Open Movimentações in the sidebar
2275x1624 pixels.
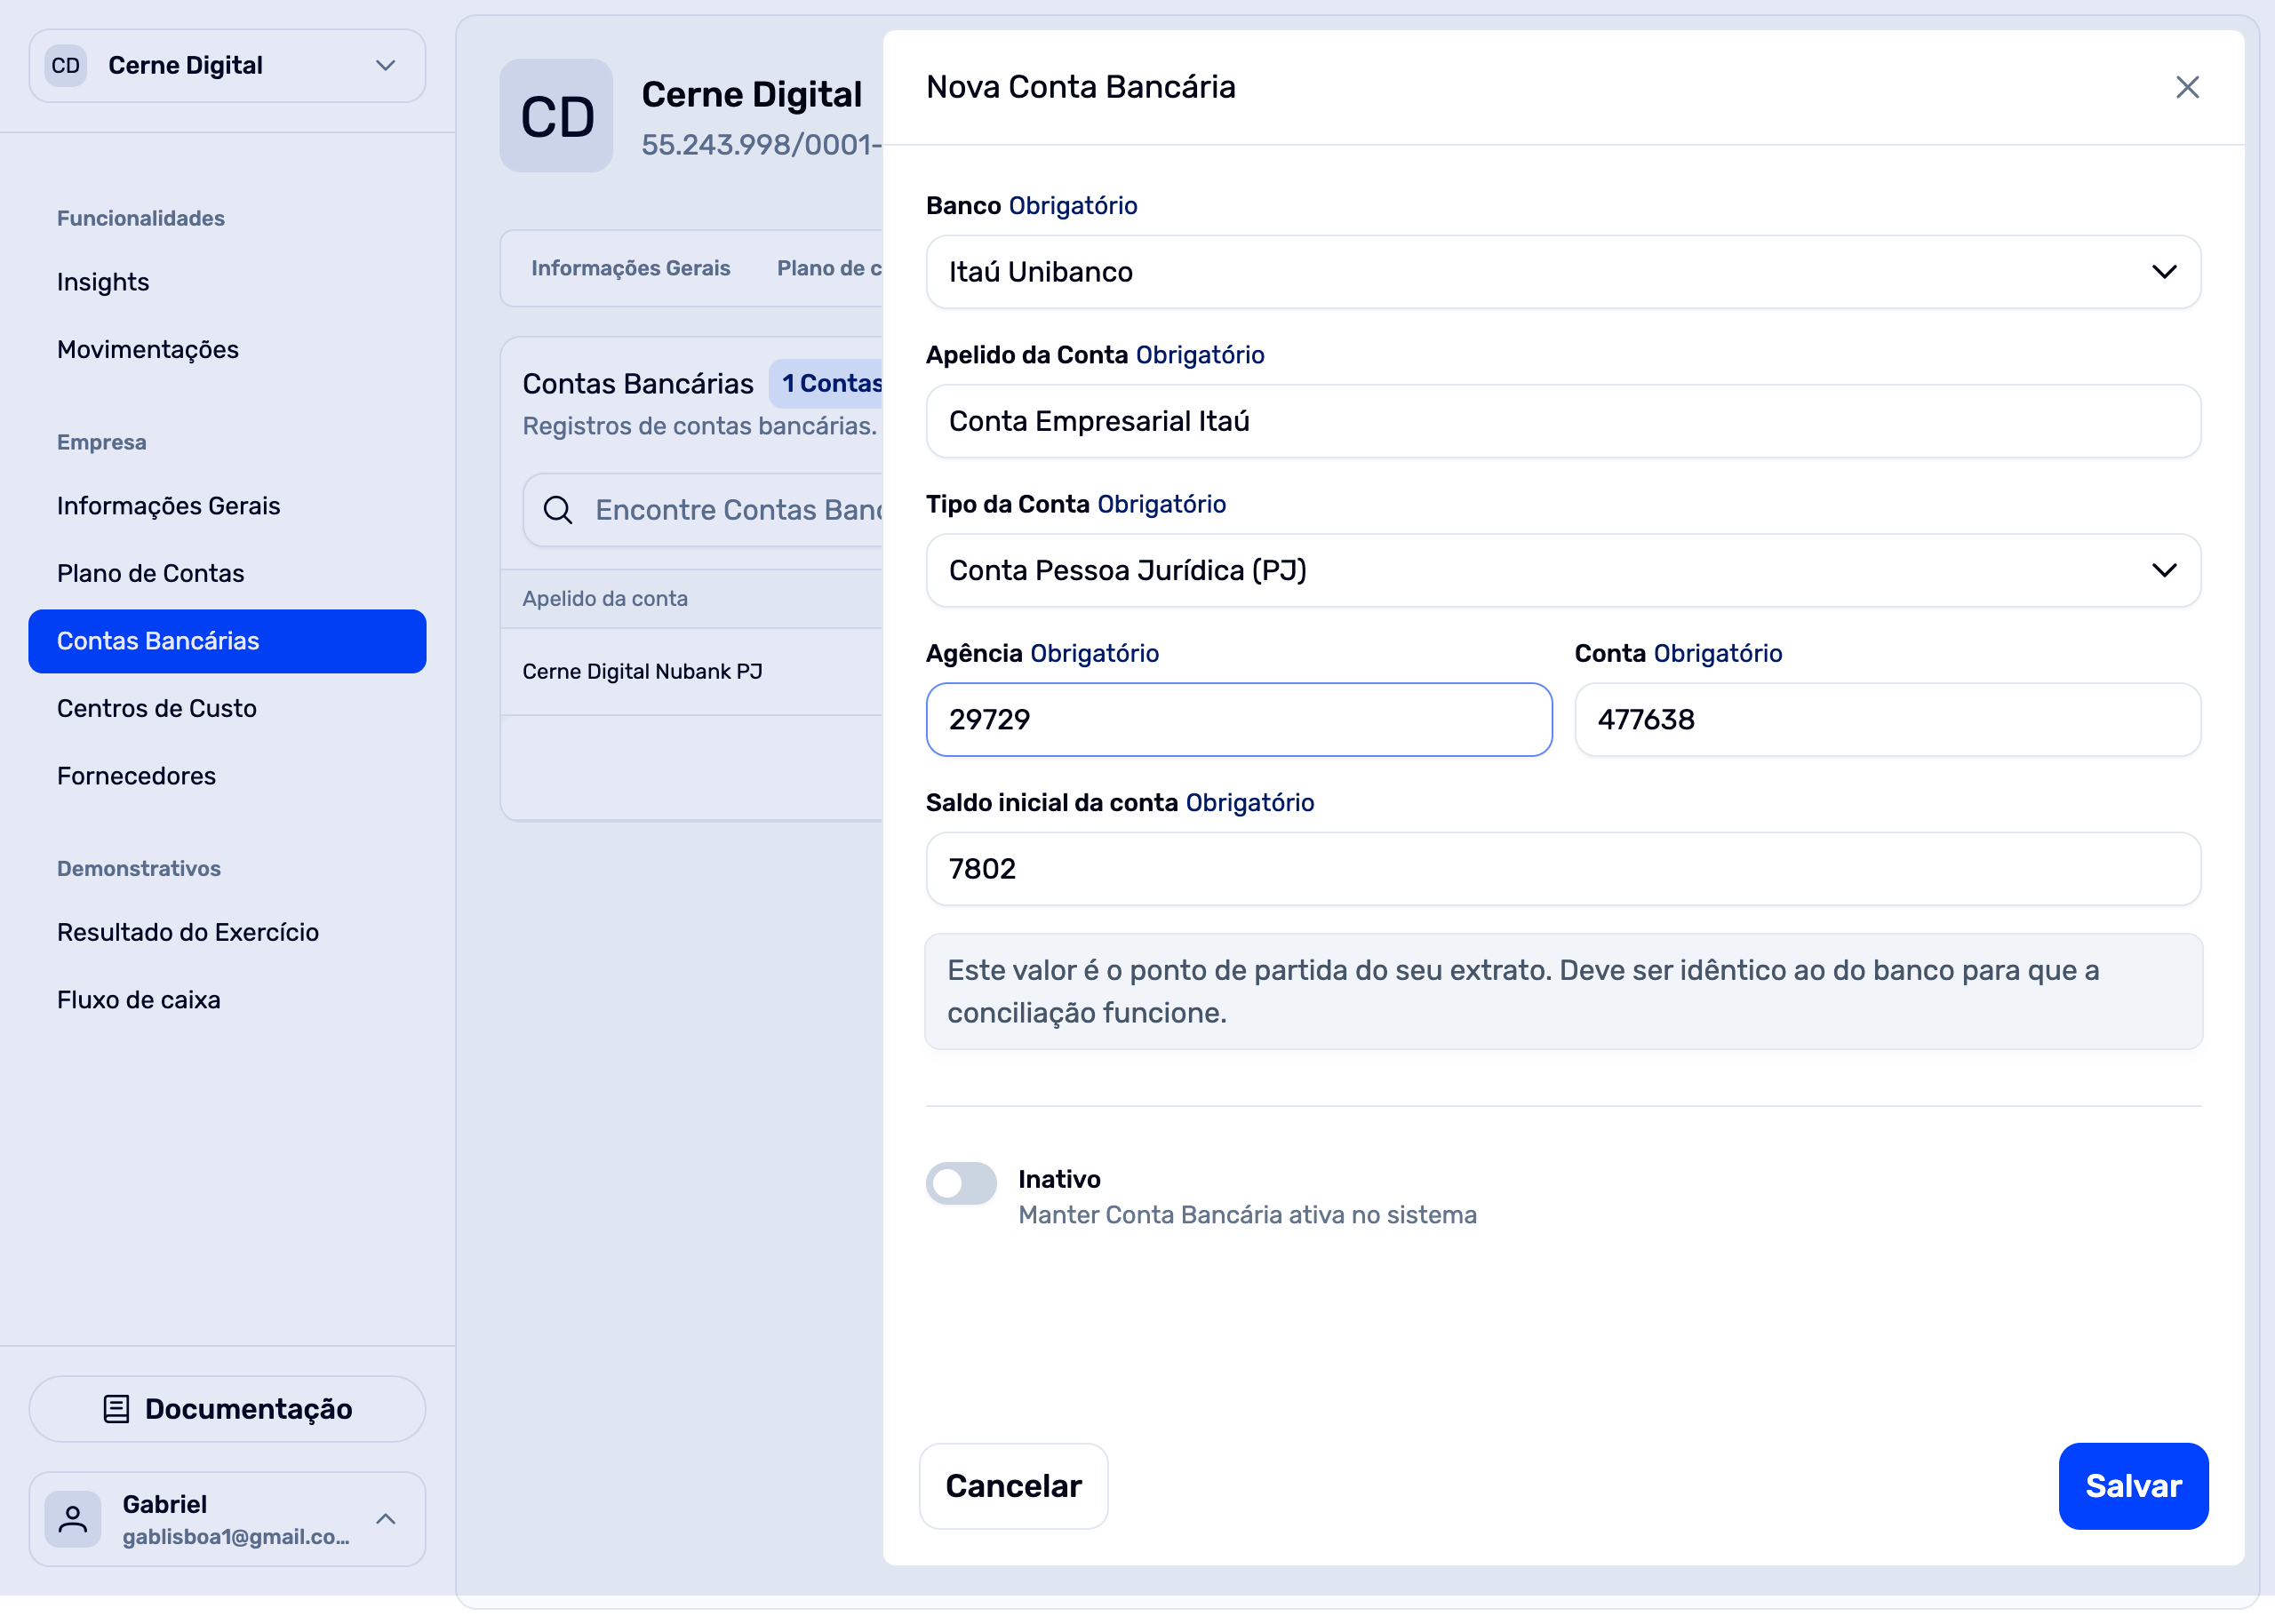pyautogui.click(x=148, y=349)
